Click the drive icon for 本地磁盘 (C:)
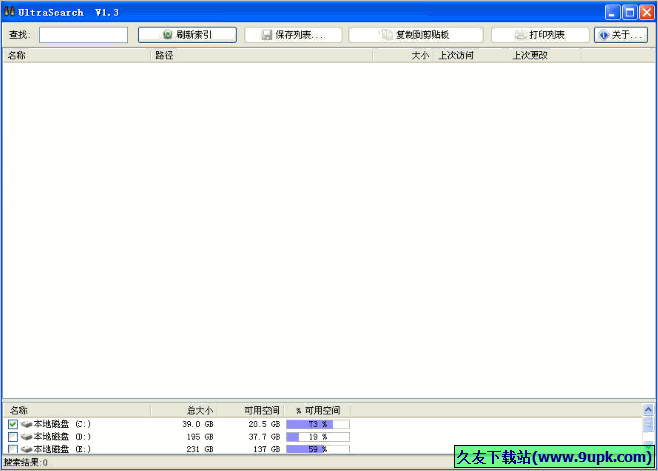658x471 pixels. [x=26, y=424]
